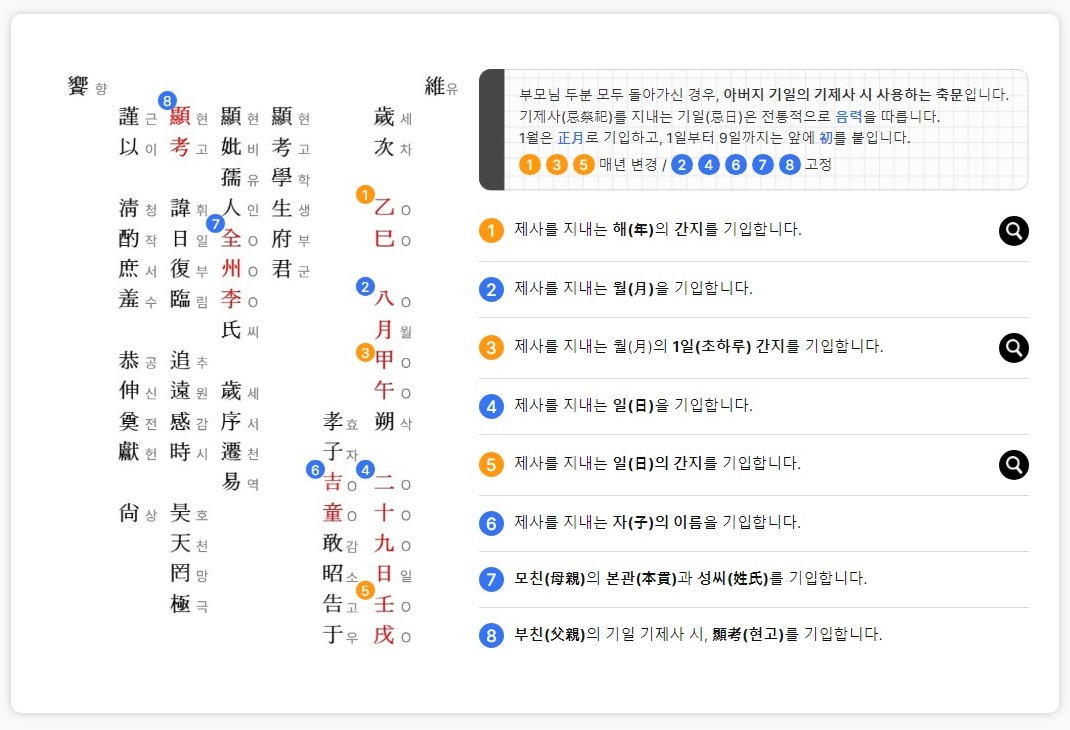Click blue 7 badge before 고정 label
1070x730 pixels.
pyautogui.click(x=763, y=164)
